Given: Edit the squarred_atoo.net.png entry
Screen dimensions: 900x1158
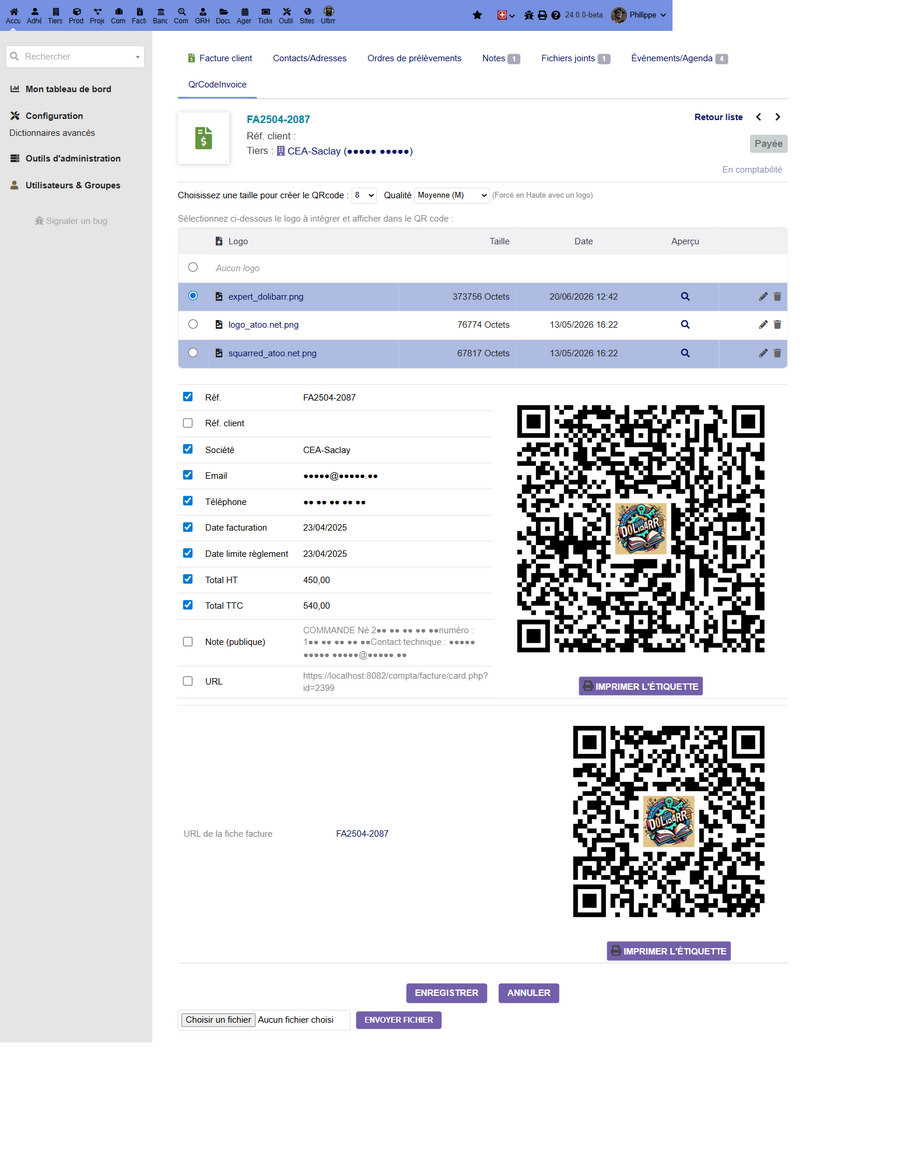Looking at the screenshot, I should click(x=763, y=353).
